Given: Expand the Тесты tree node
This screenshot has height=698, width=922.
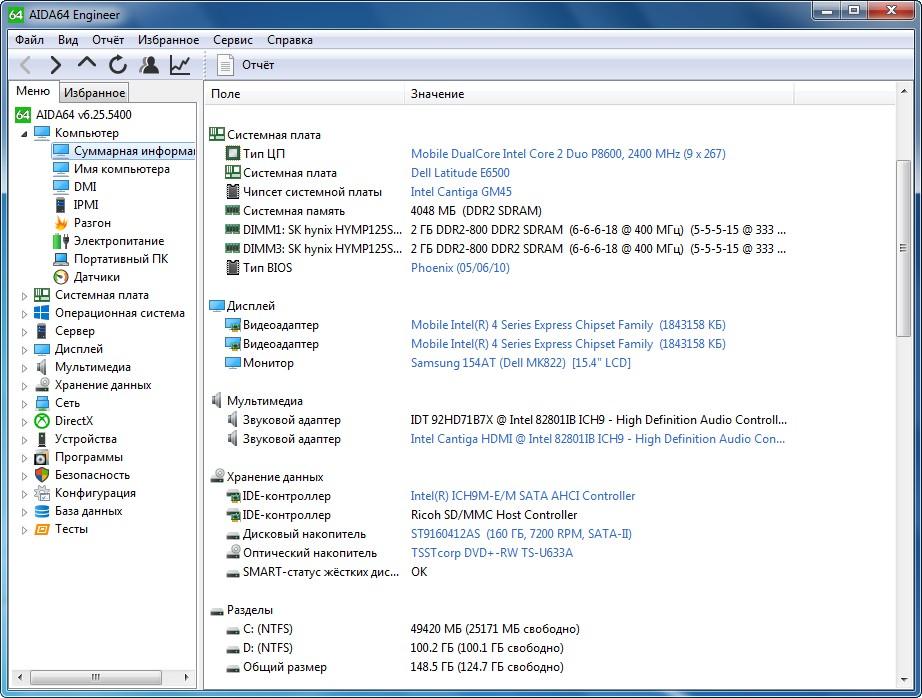Looking at the screenshot, I should pyautogui.click(x=25, y=529).
